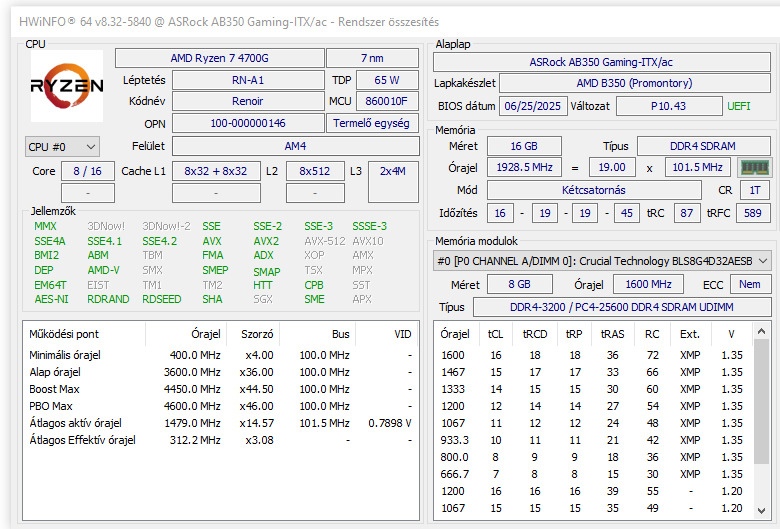Screen dimensions: 780x529
Task: Click the SME feature flag
Action: (314, 299)
